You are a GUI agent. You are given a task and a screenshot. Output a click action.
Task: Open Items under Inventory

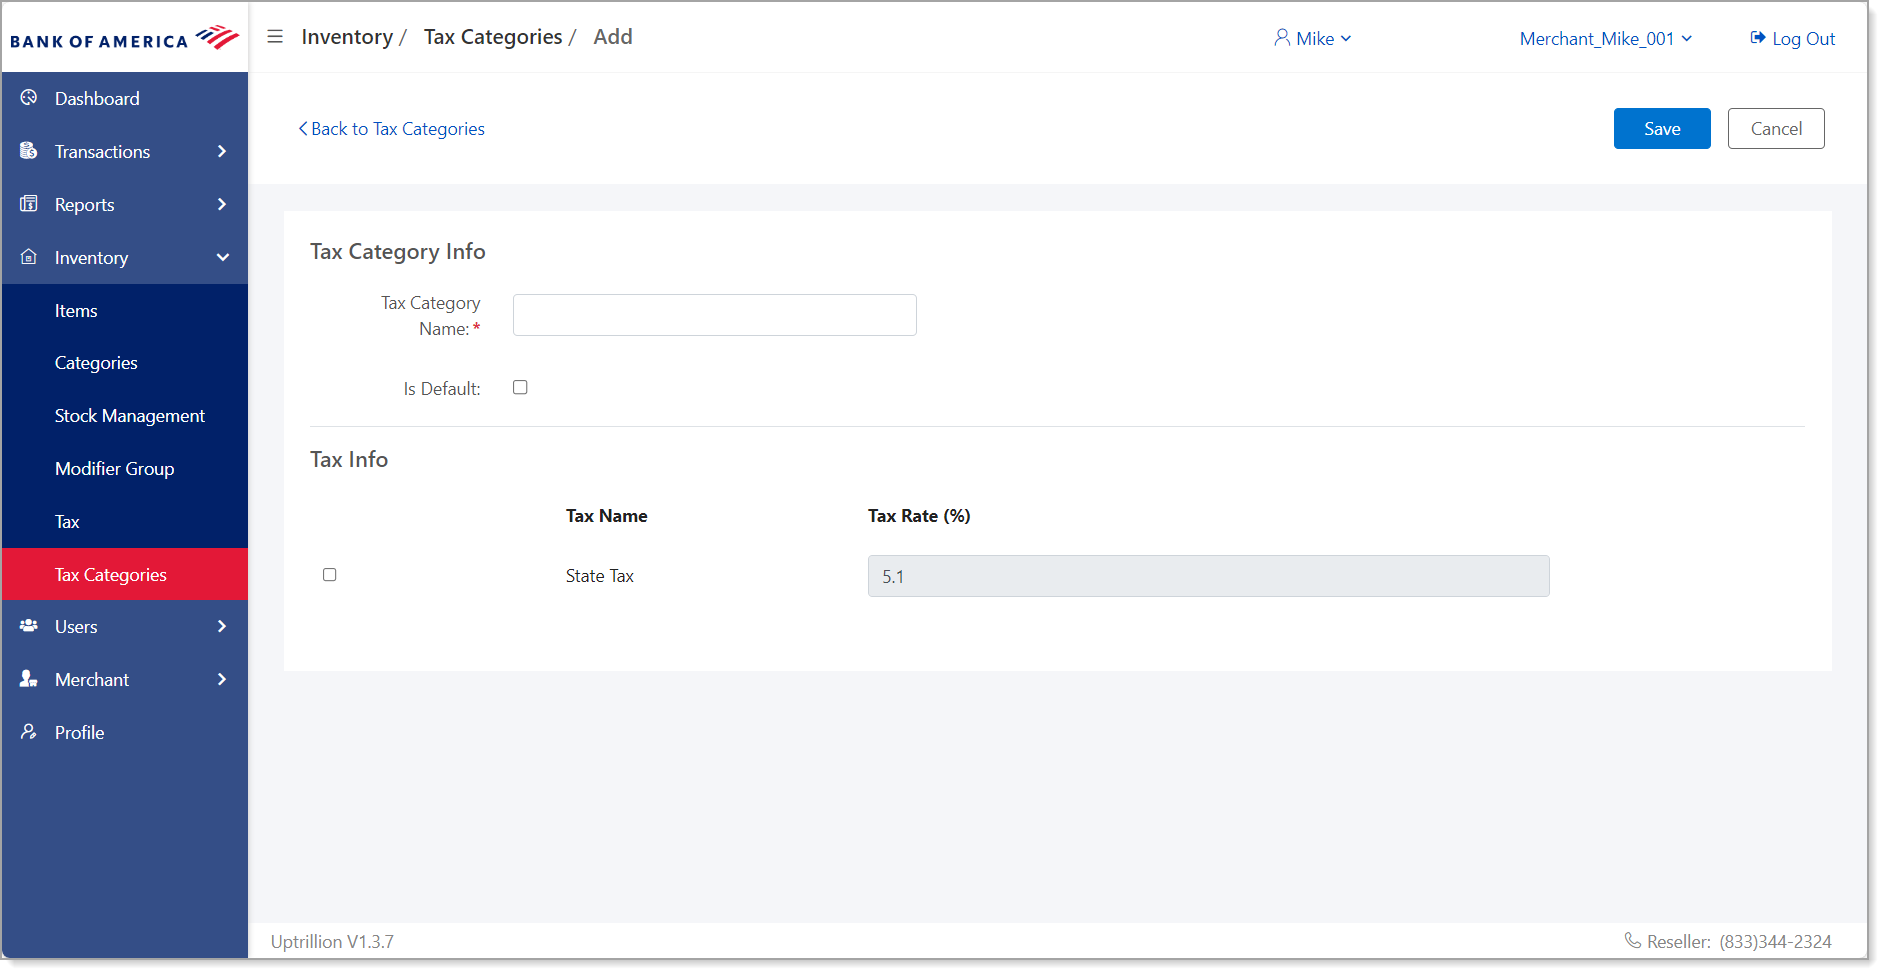125,310
